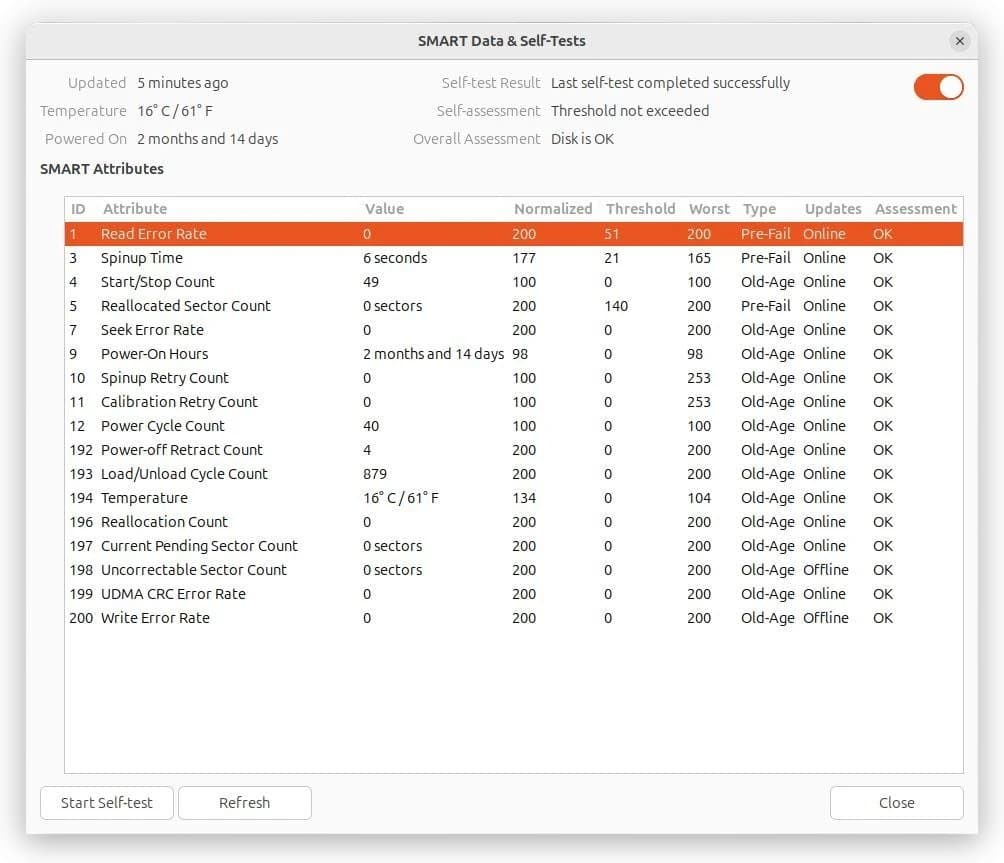Select the UDMA CRC Error Rate row
This screenshot has width=1004, height=863.
coord(173,594)
